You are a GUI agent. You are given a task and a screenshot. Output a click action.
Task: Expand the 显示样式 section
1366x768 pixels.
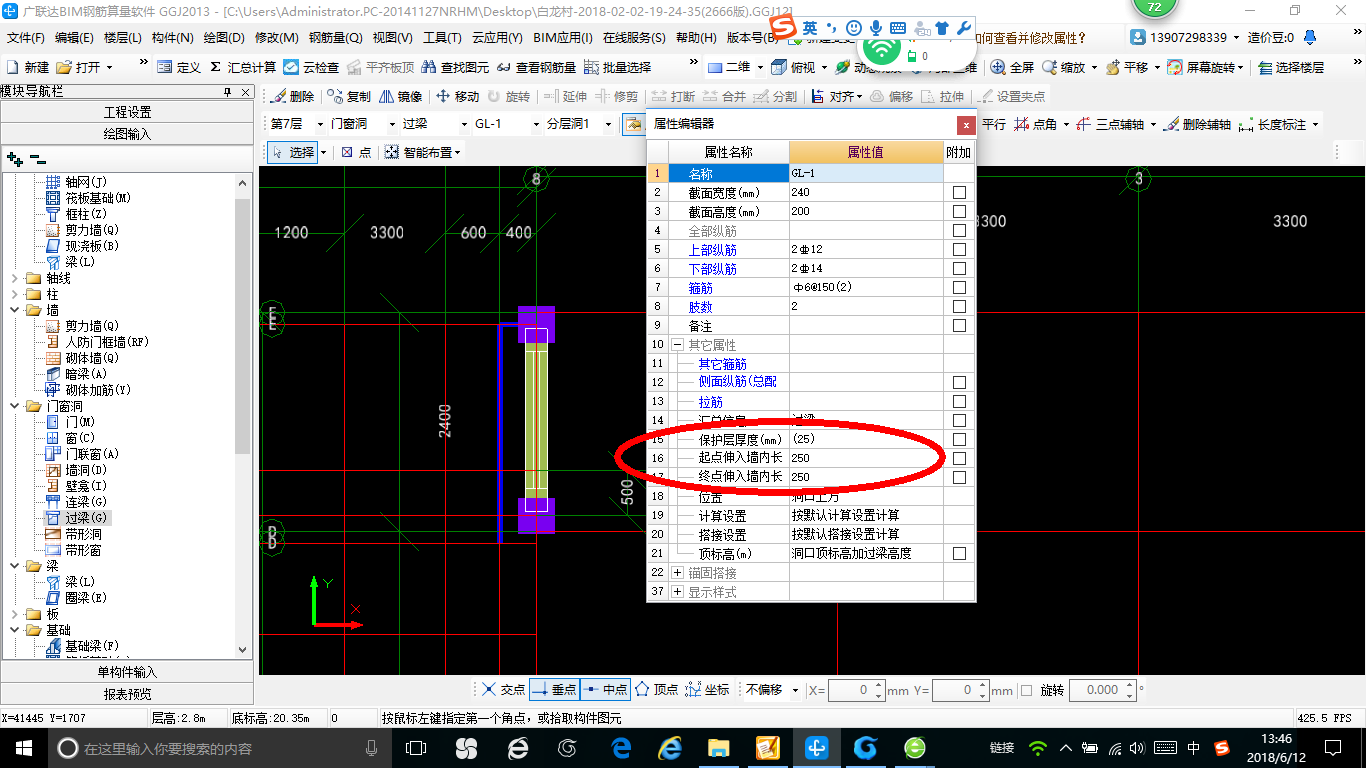tap(677, 591)
